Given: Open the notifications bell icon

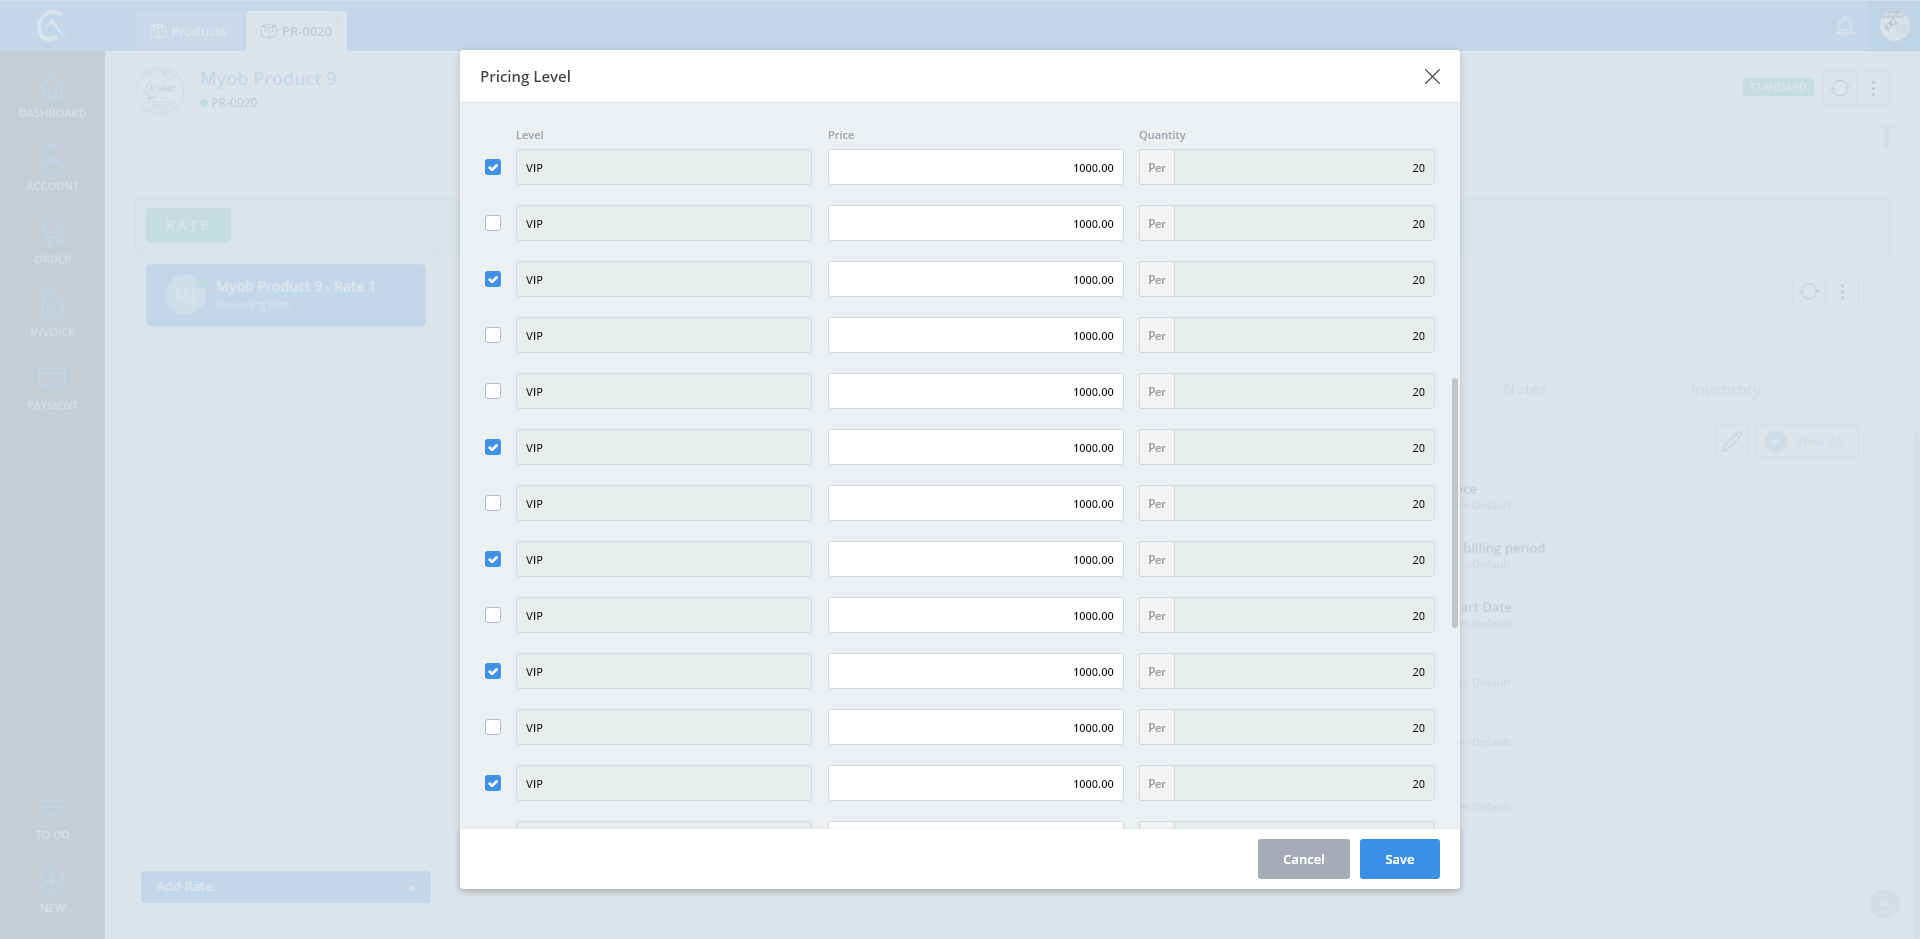Looking at the screenshot, I should 1845,27.
